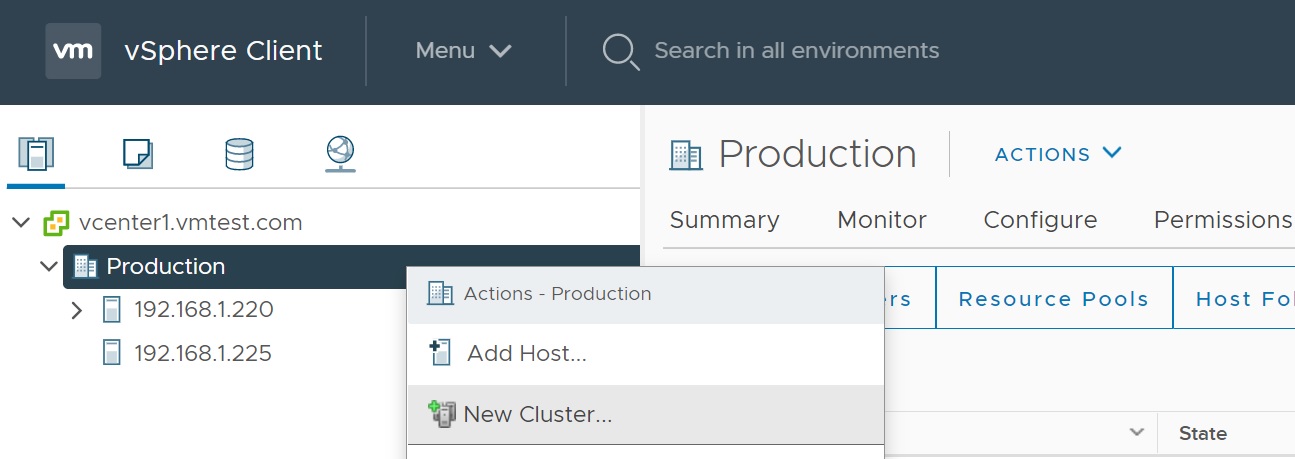Collapse the vcenter1.vmtest.com tree node
Image resolution: width=1295 pixels, height=459 pixels.
[x=21, y=223]
